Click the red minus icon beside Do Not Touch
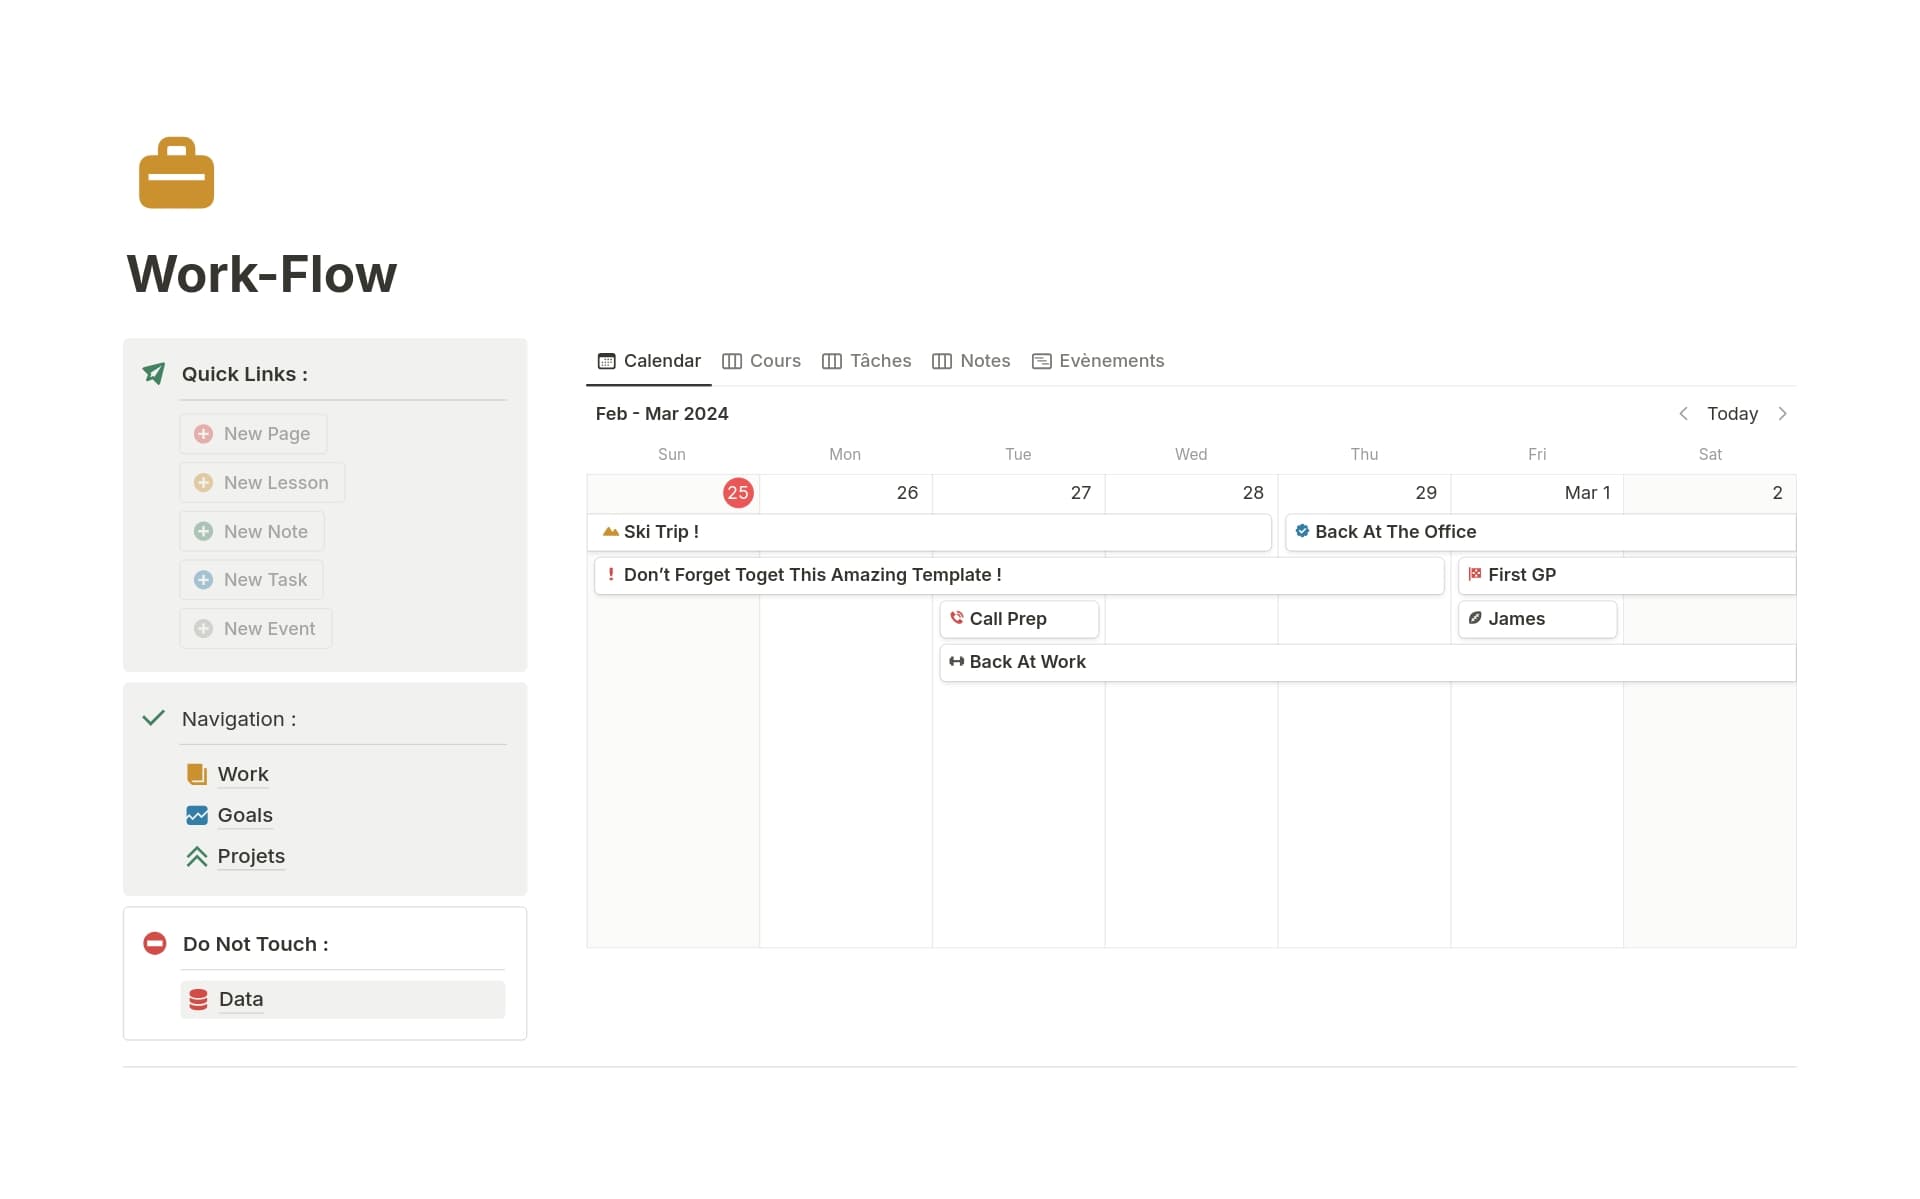This screenshot has height=1199, width=1920. pyautogui.click(x=154, y=943)
